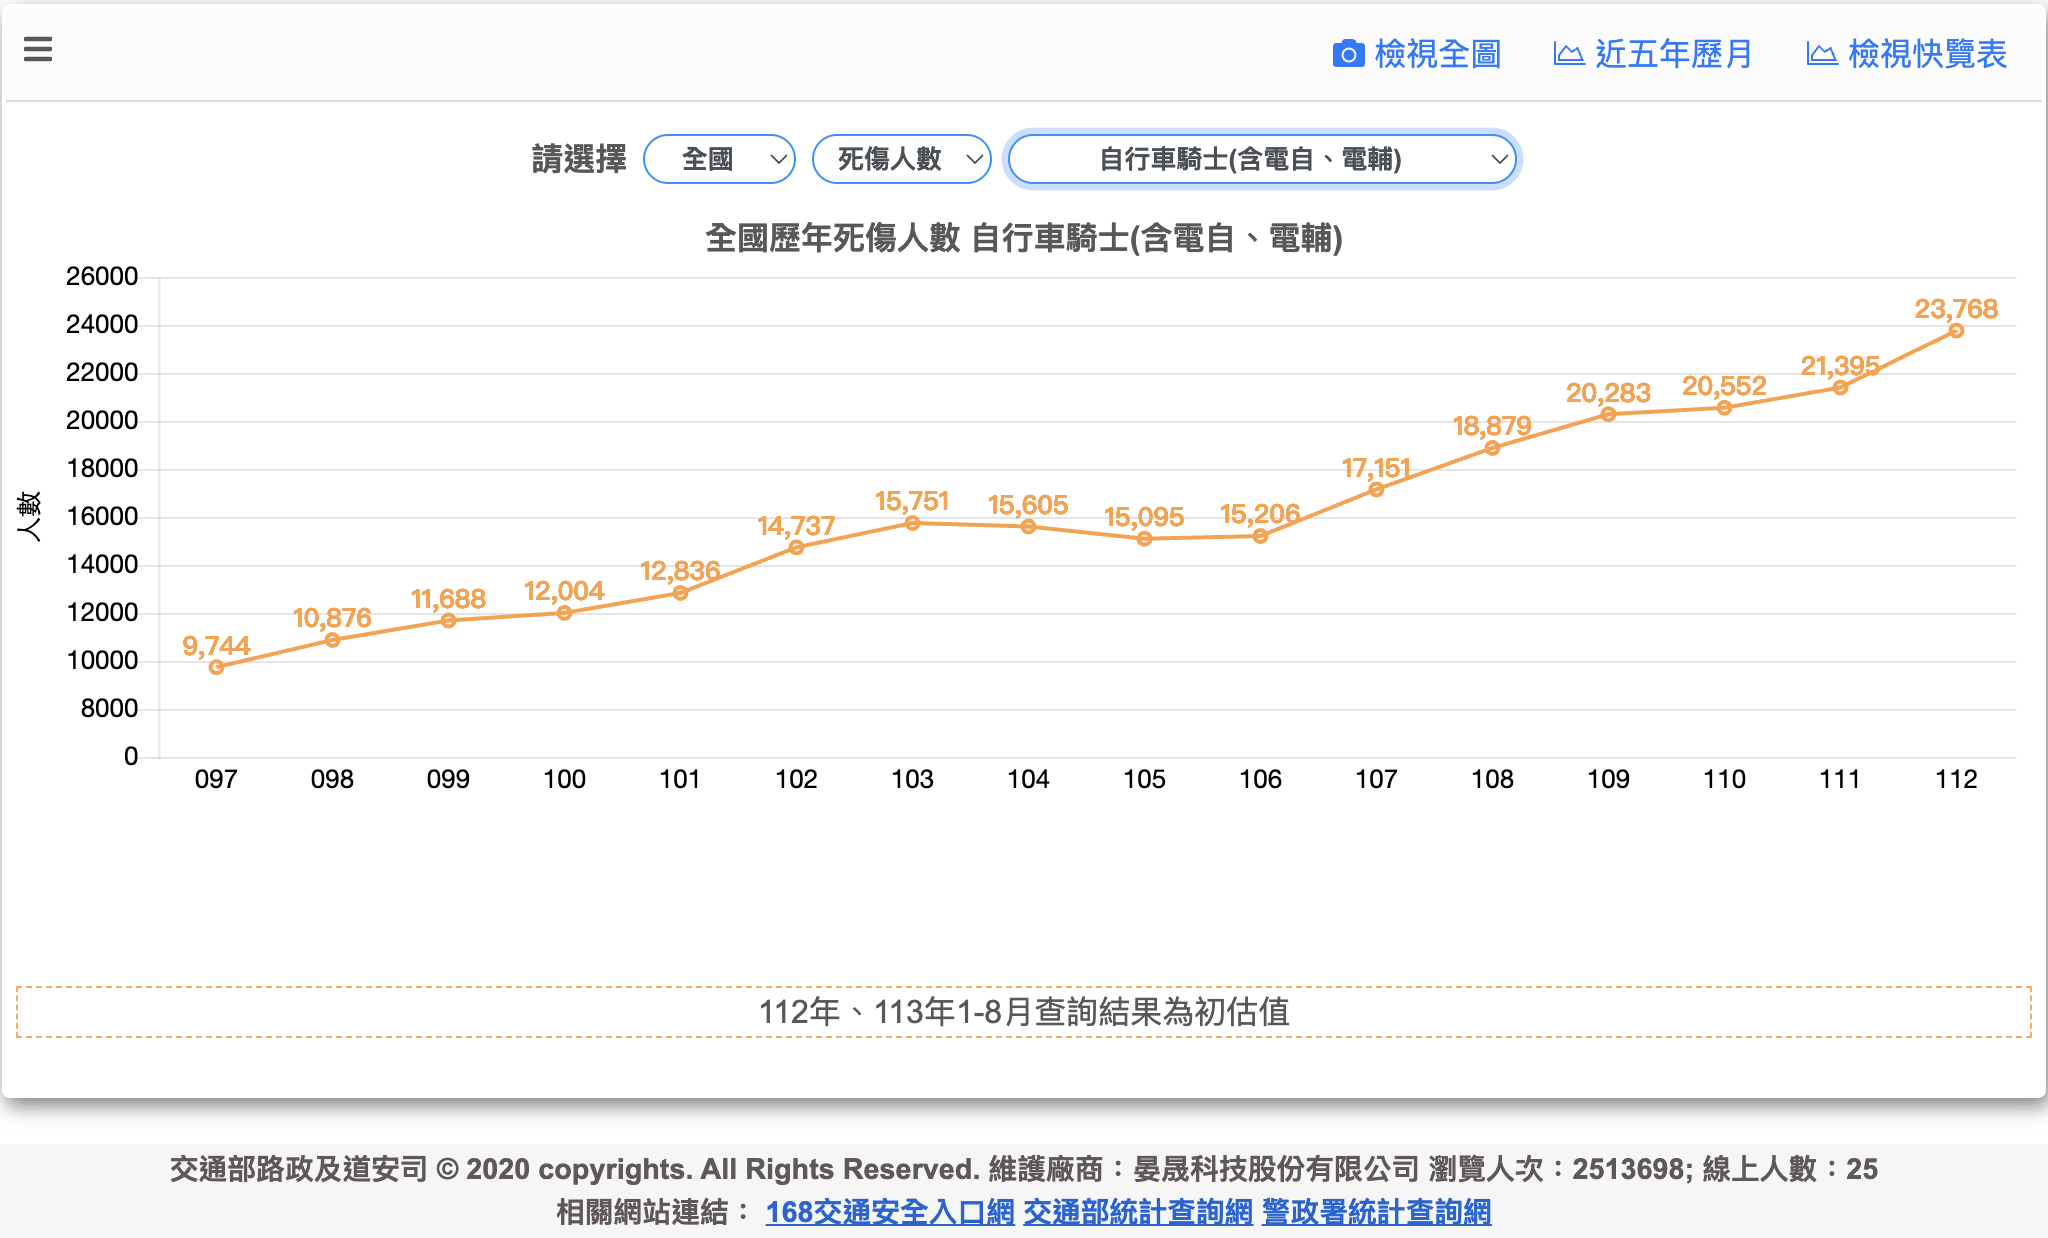
Task: Click data point labeled 23,768
Action: coord(1956,331)
